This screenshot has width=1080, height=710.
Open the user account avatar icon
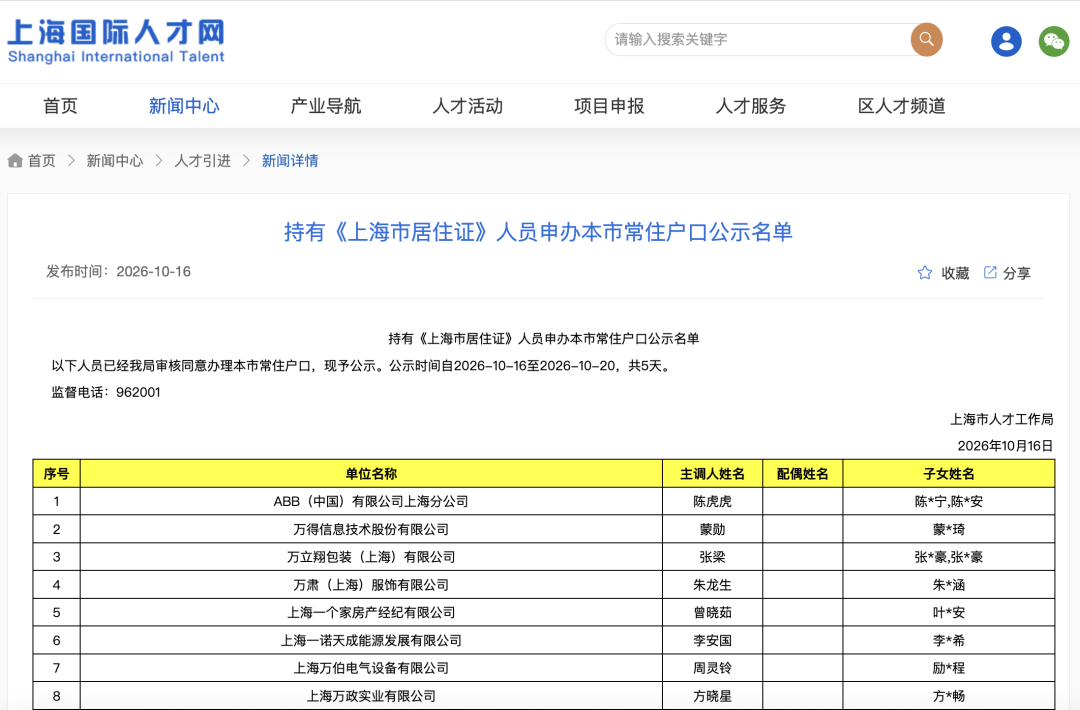pos(1006,41)
